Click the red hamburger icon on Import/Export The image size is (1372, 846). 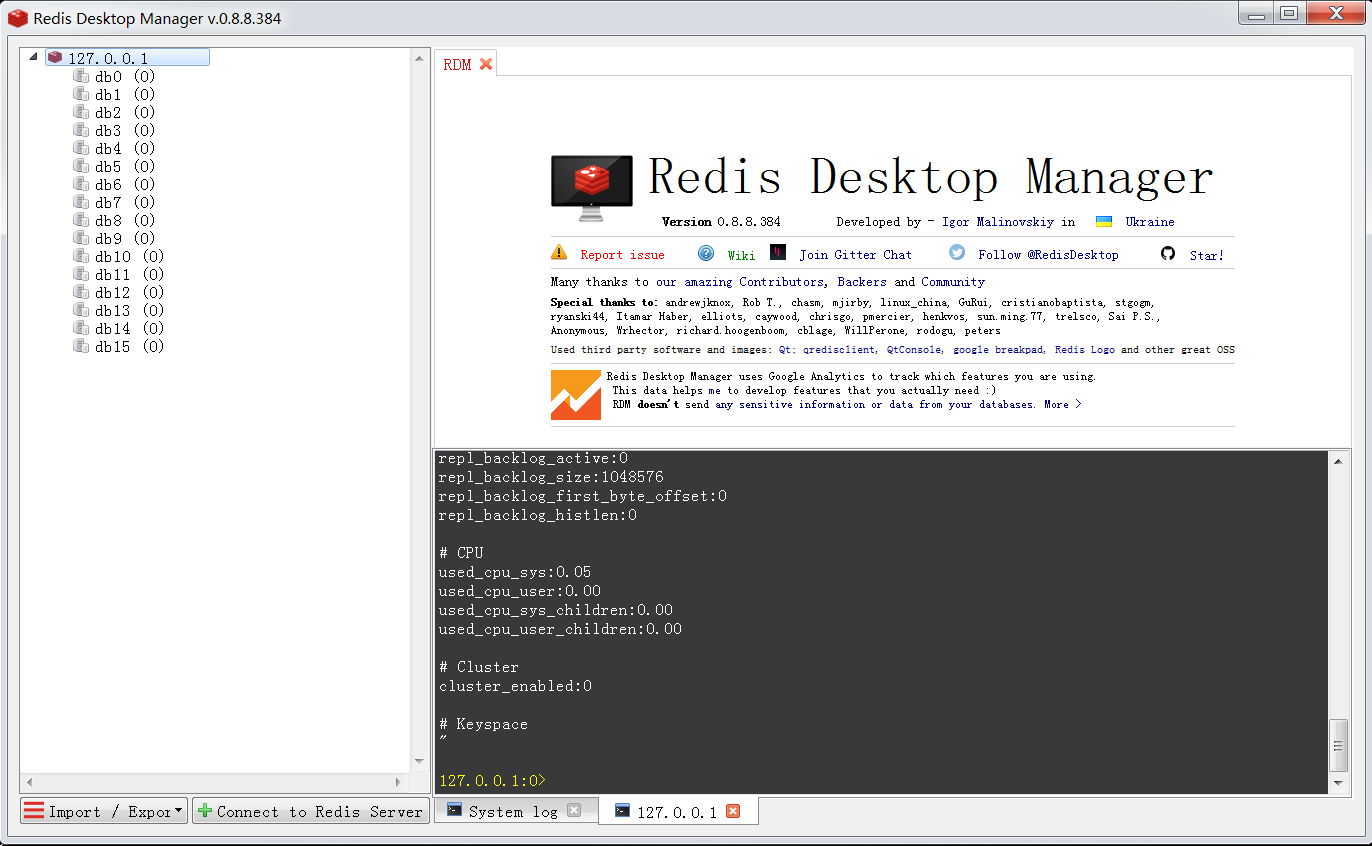click(x=34, y=811)
